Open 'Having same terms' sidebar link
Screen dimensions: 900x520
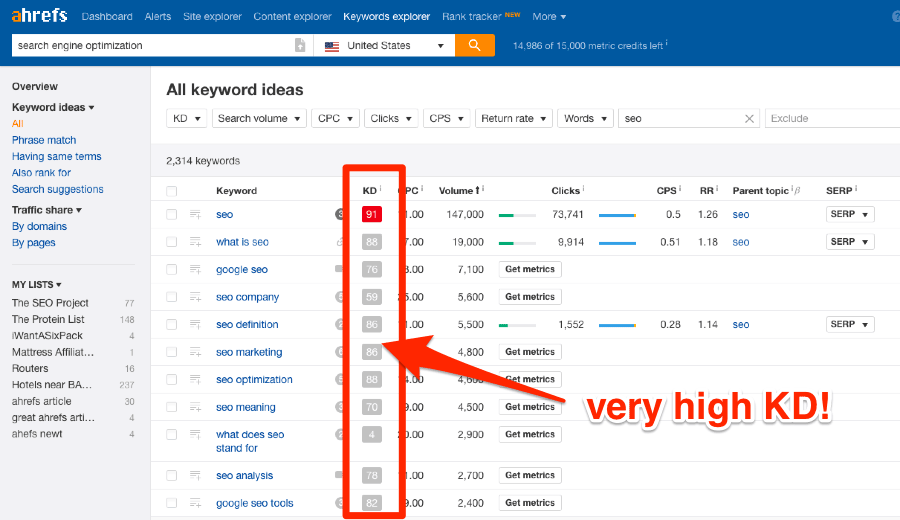56,156
